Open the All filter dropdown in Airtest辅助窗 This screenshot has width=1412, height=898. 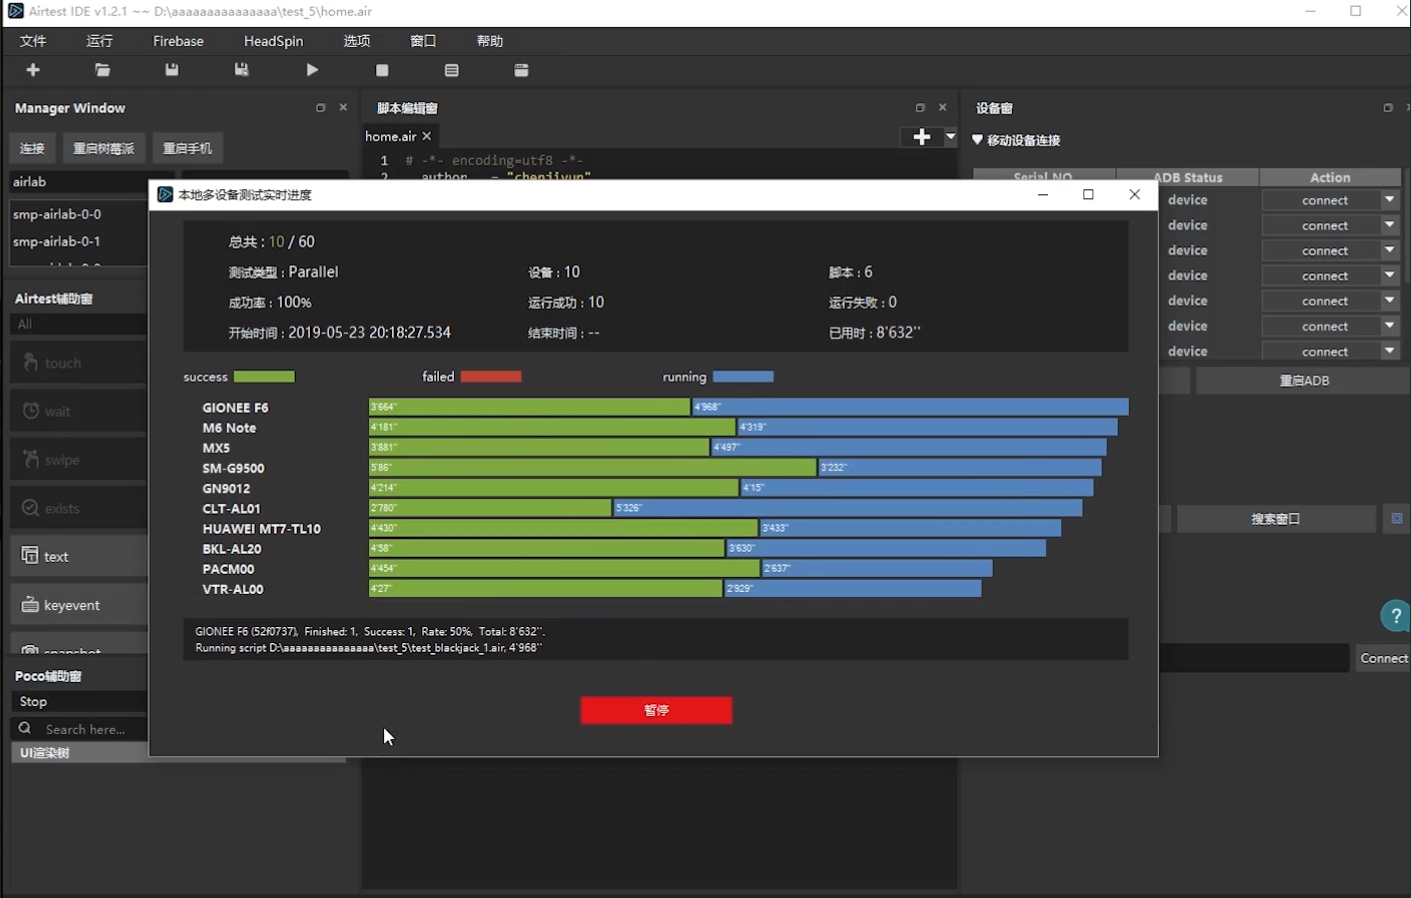pos(78,324)
